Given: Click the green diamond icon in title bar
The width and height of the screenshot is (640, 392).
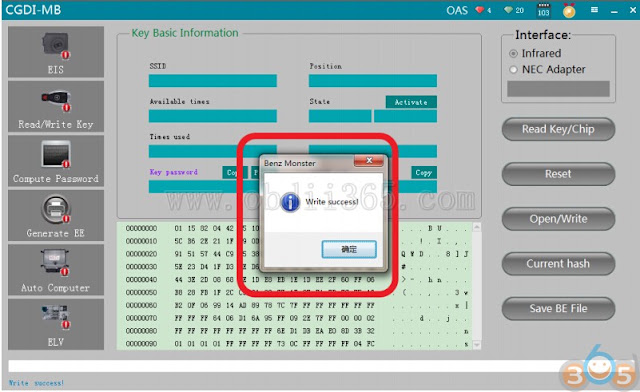Looking at the screenshot, I should tap(509, 10).
